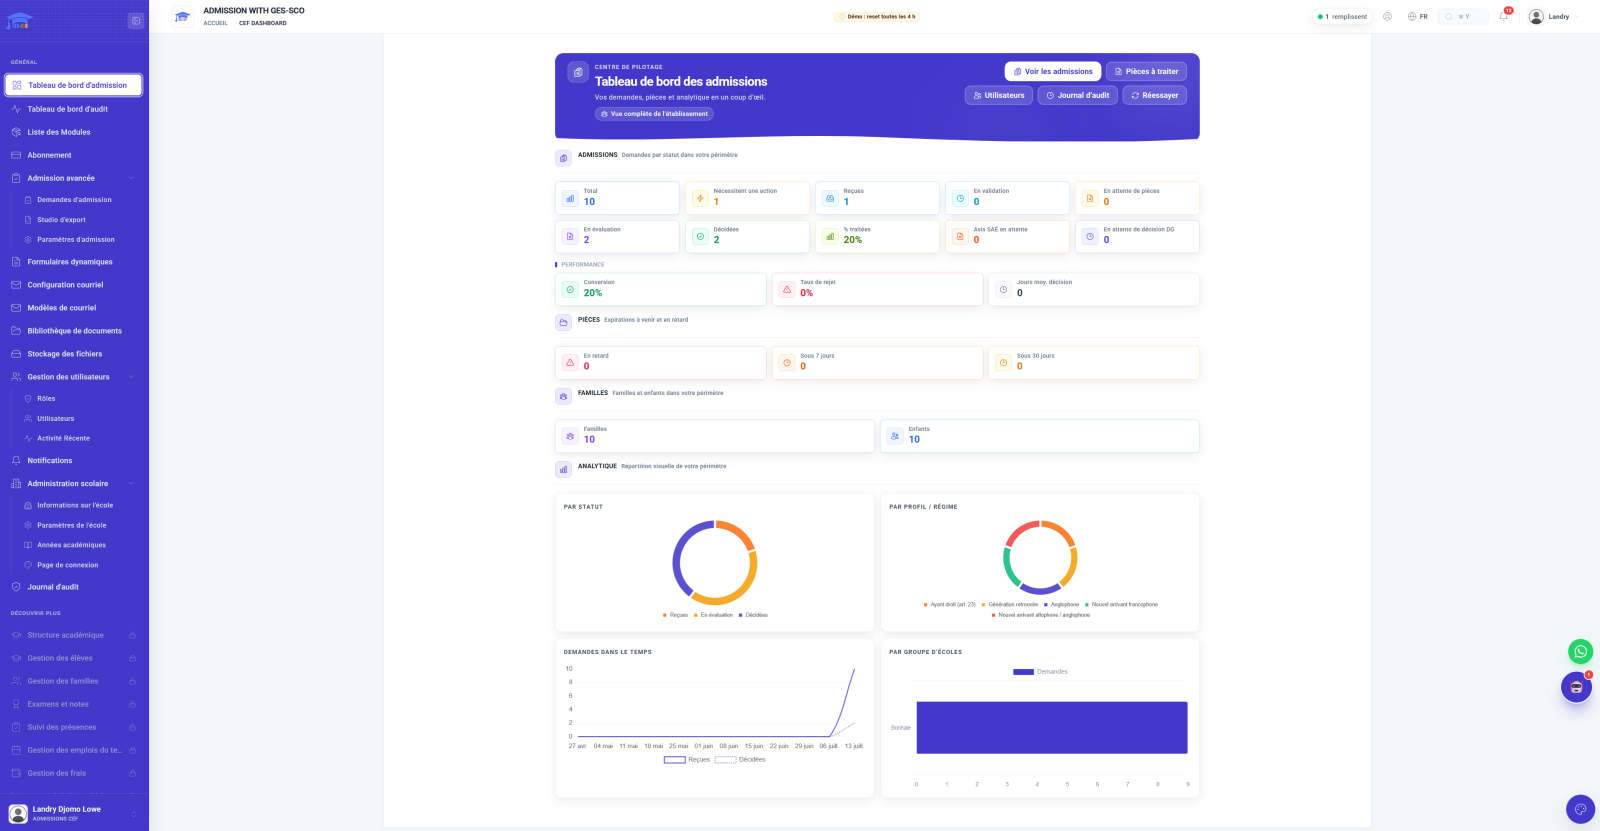Click the Abonnement card icon
Viewport: 1600px width, 831px height.
(x=16, y=155)
